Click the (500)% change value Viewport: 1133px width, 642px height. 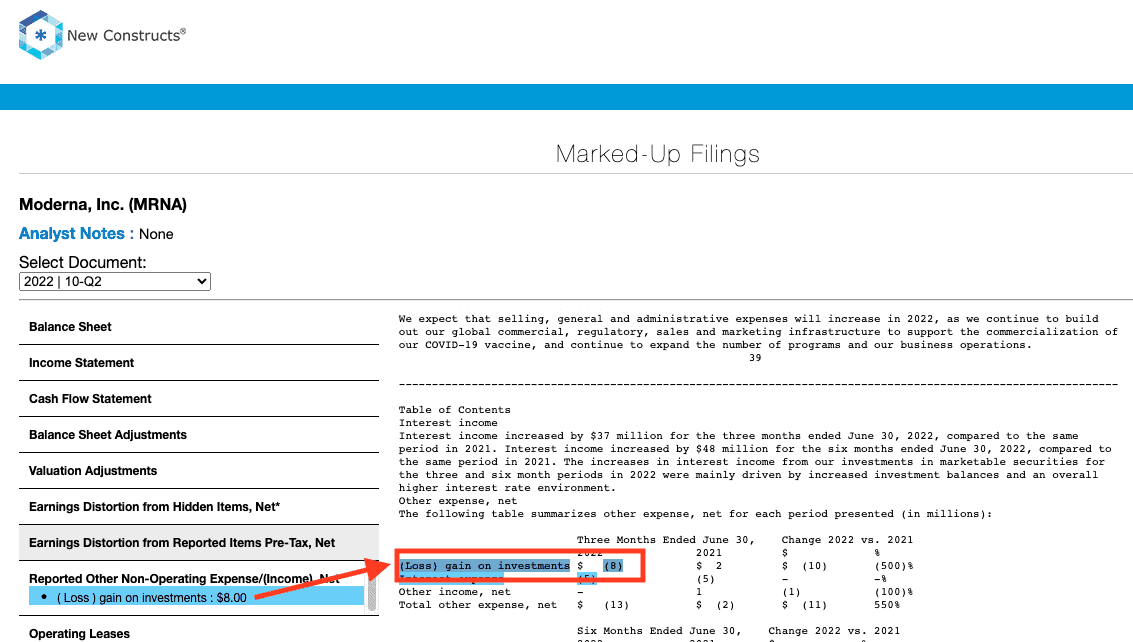click(894, 566)
